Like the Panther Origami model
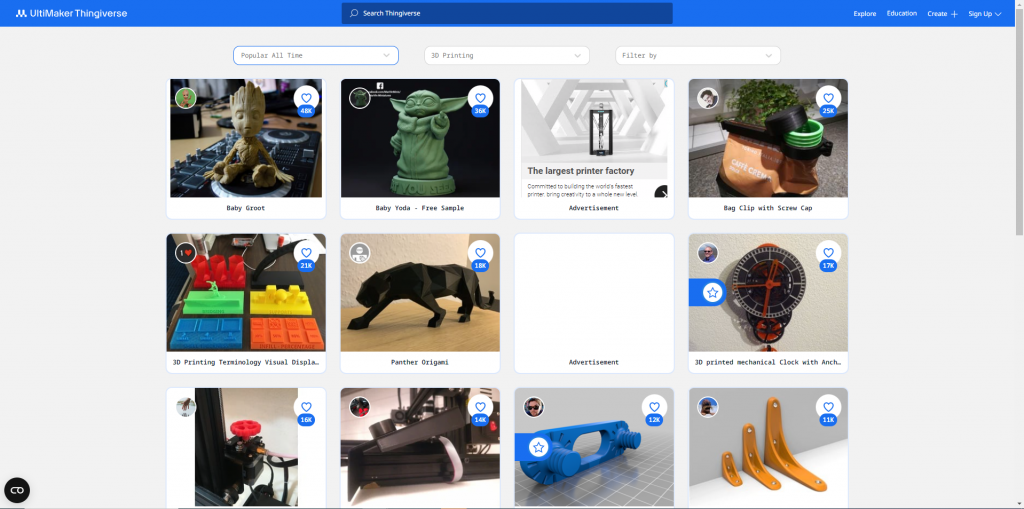The height and width of the screenshot is (509, 1024). pyautogui.click(x=480, y=252)
